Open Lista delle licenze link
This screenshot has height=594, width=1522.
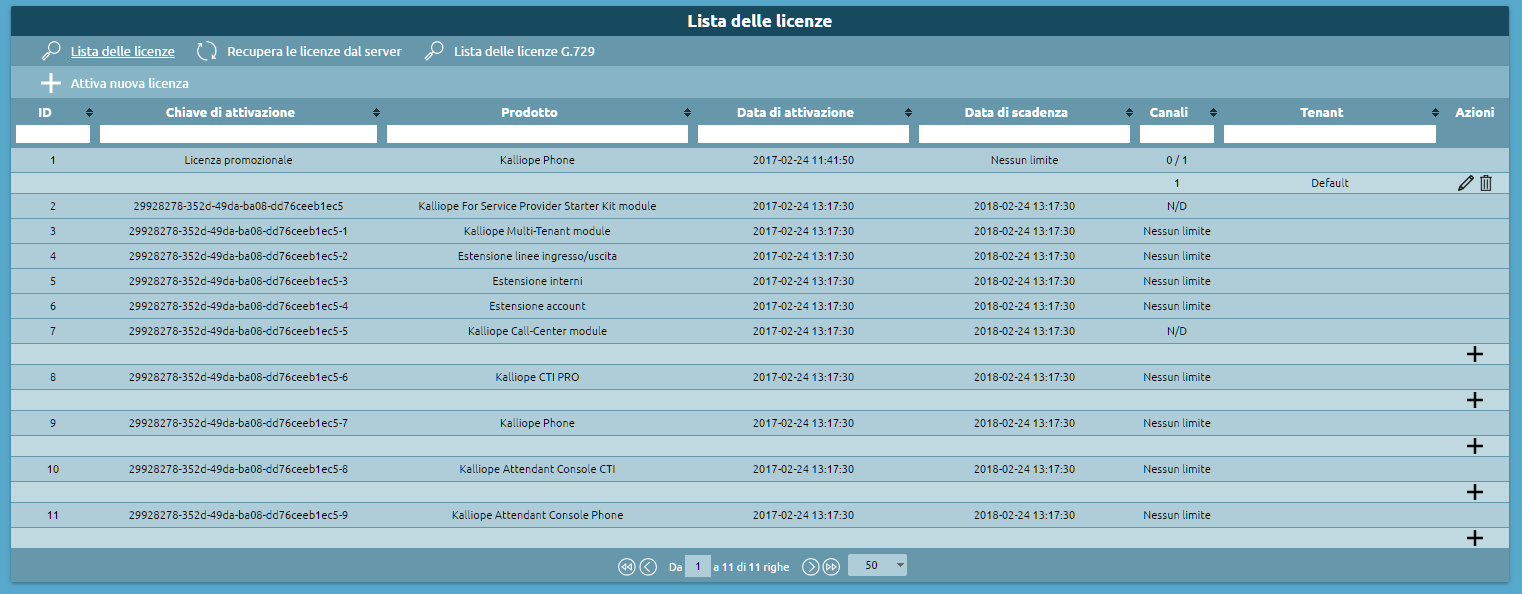tap(122, 51)
